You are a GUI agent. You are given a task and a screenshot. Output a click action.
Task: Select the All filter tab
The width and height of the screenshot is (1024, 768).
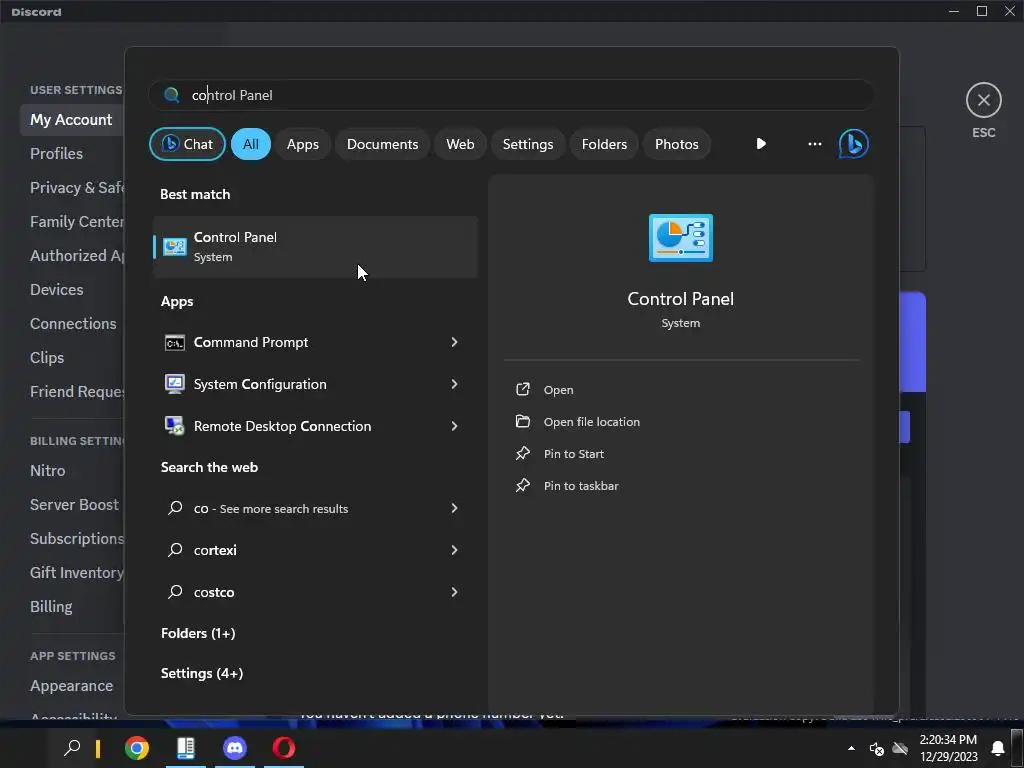coord(251,144)
